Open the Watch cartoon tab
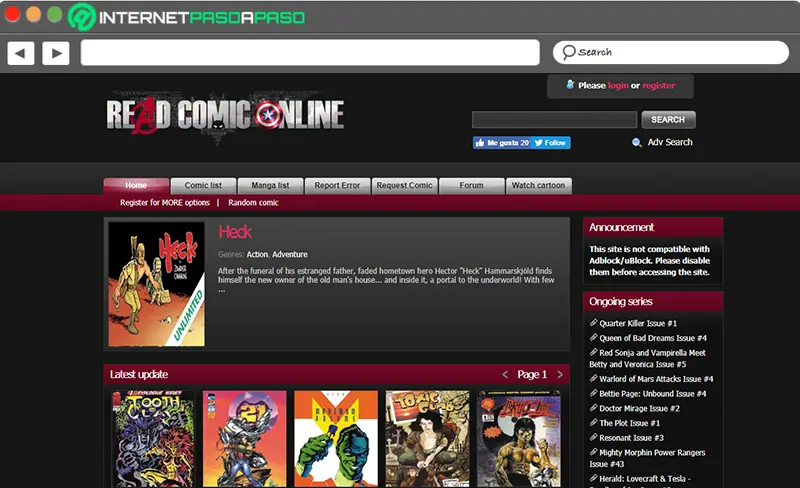The width and height of the screenshot is (800, 488). (538, 185)
